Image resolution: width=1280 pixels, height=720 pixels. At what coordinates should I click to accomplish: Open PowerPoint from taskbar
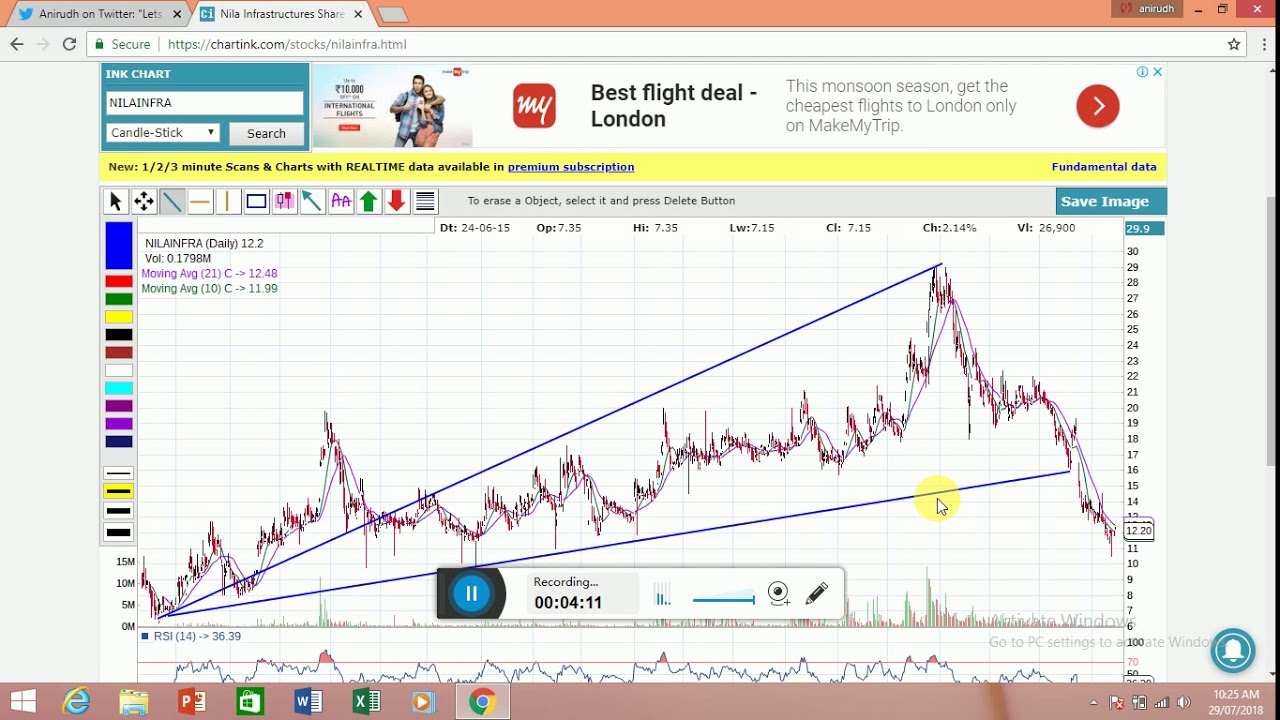point(192,701)
